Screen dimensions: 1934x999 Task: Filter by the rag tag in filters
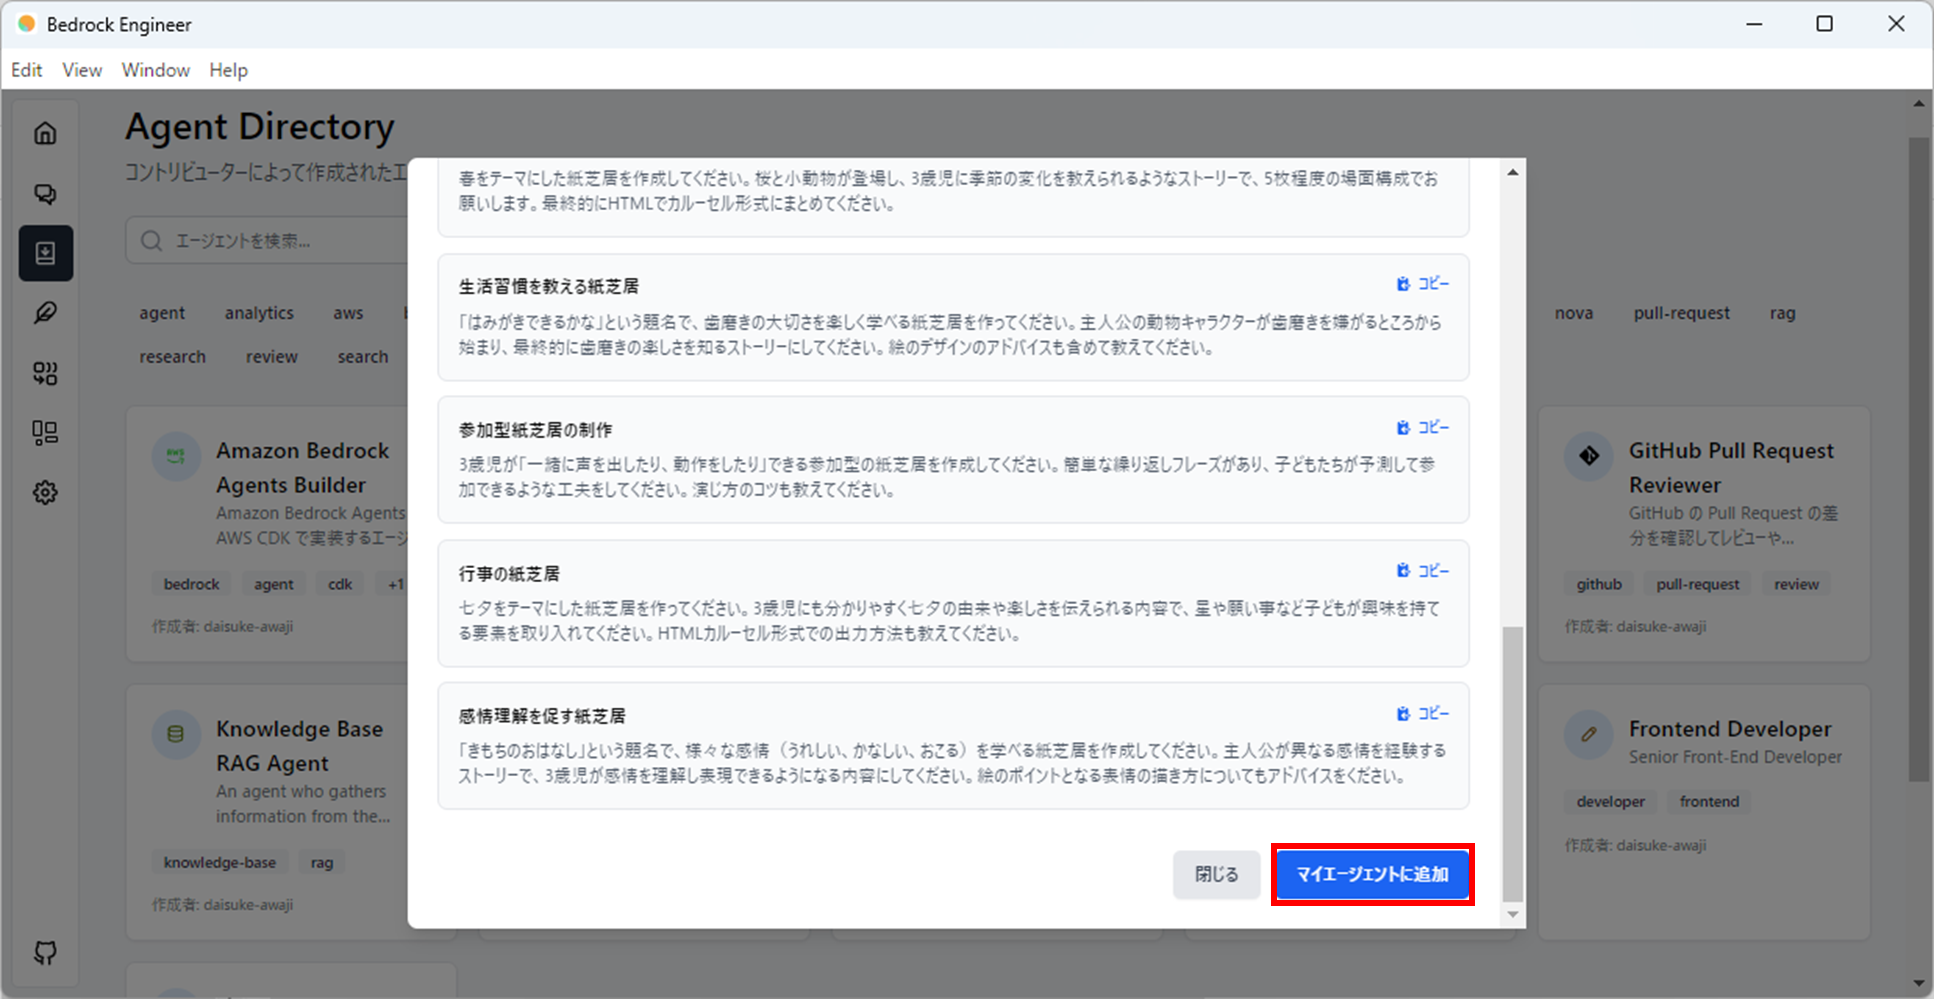click(1783, 313)
